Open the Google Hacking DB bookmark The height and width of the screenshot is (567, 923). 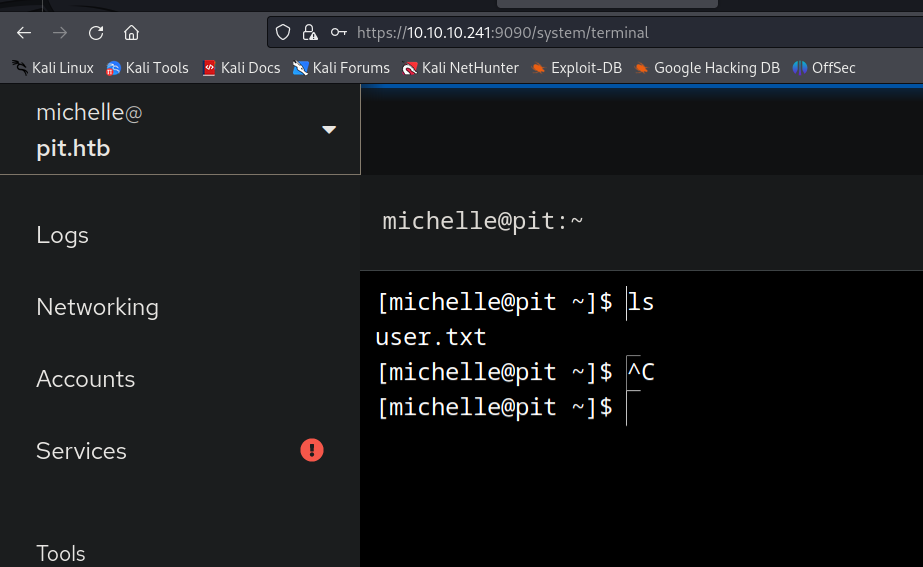pyautogui.click(x=706, y=68)
